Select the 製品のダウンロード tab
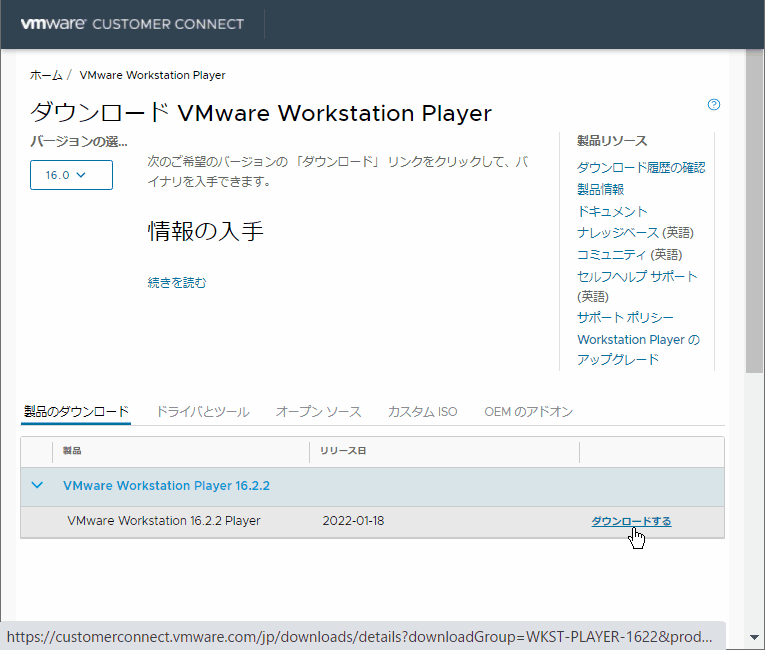This screenshot has height=650, width=765. click(76, 412)
